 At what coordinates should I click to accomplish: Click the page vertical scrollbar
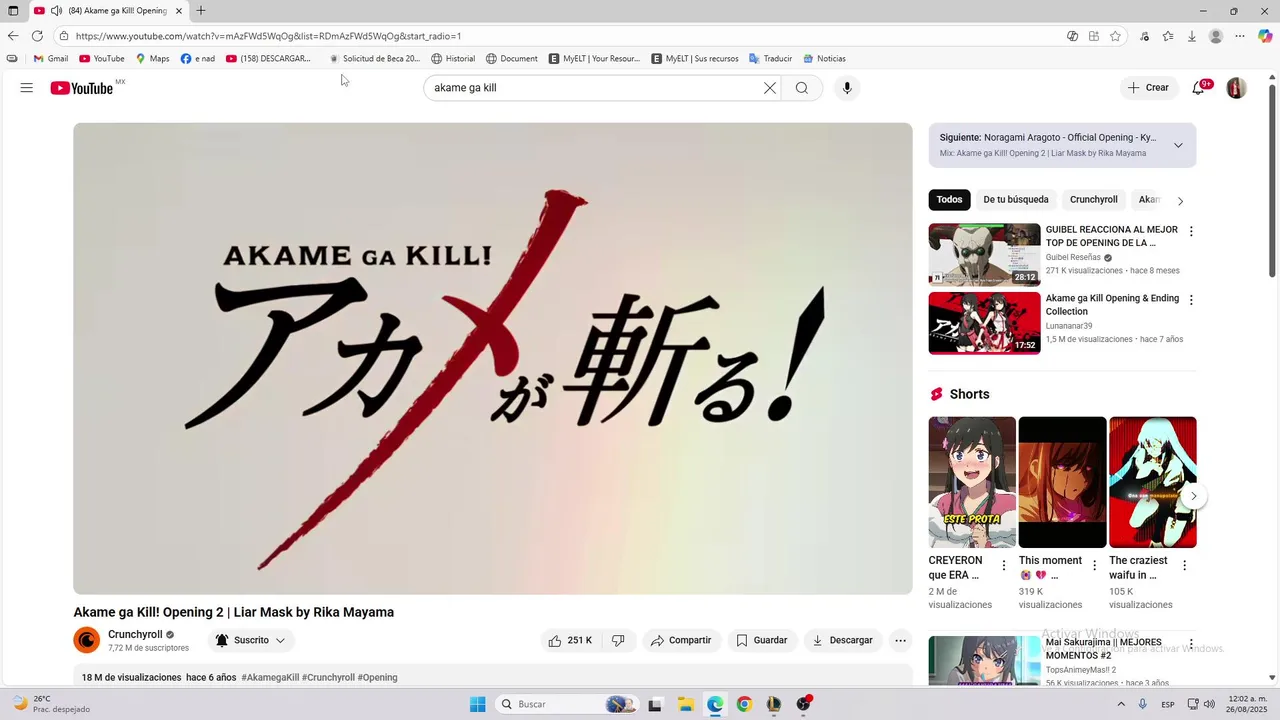click(x=1272, y=180)
